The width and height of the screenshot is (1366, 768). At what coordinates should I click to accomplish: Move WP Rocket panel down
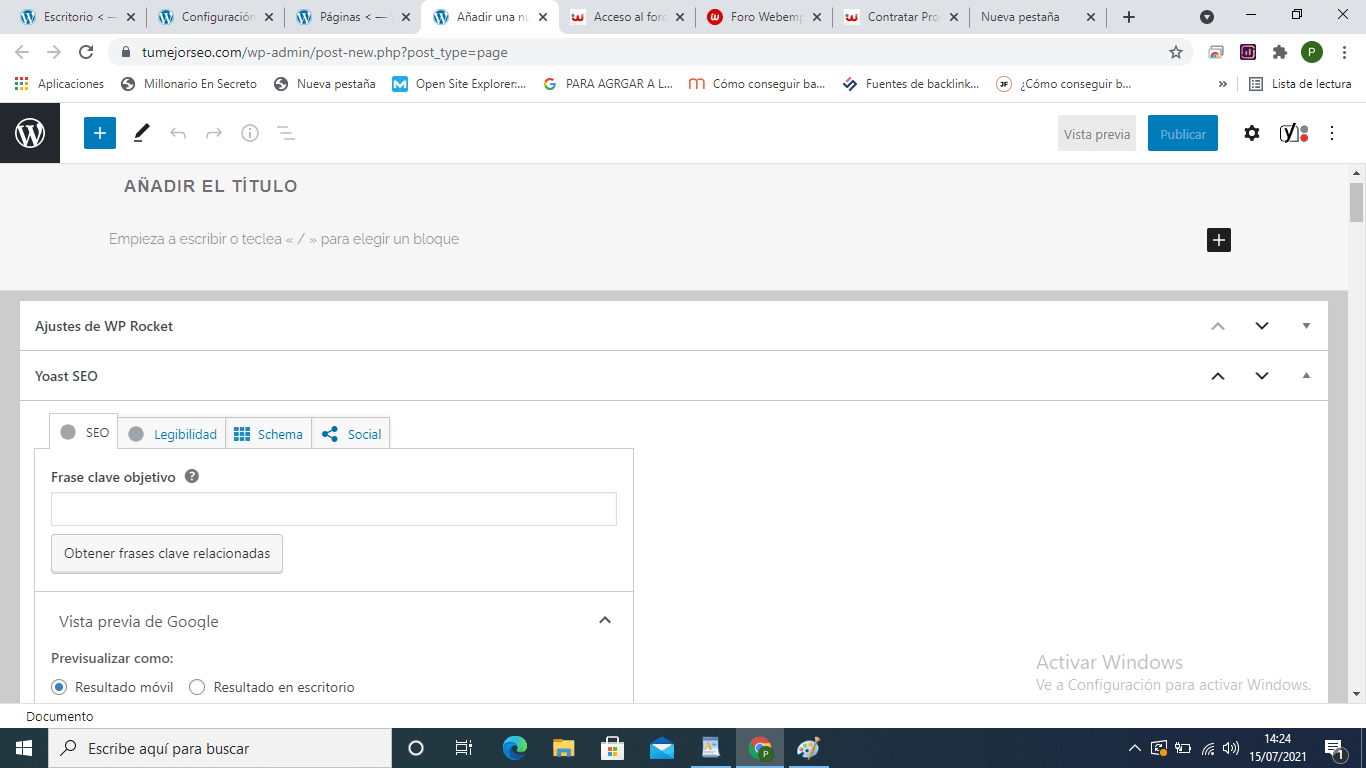[x=1262, y=326]
